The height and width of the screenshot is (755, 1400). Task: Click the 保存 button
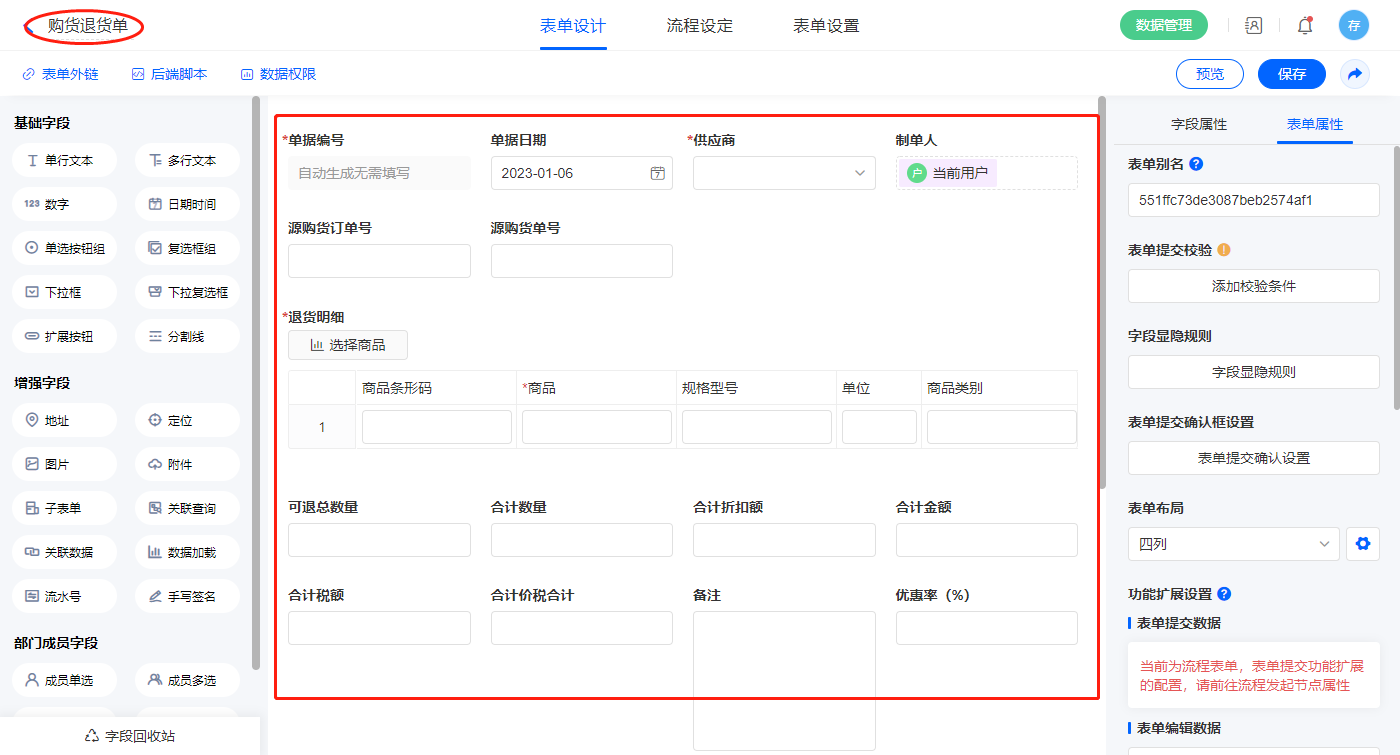(x=1291, y=74)
